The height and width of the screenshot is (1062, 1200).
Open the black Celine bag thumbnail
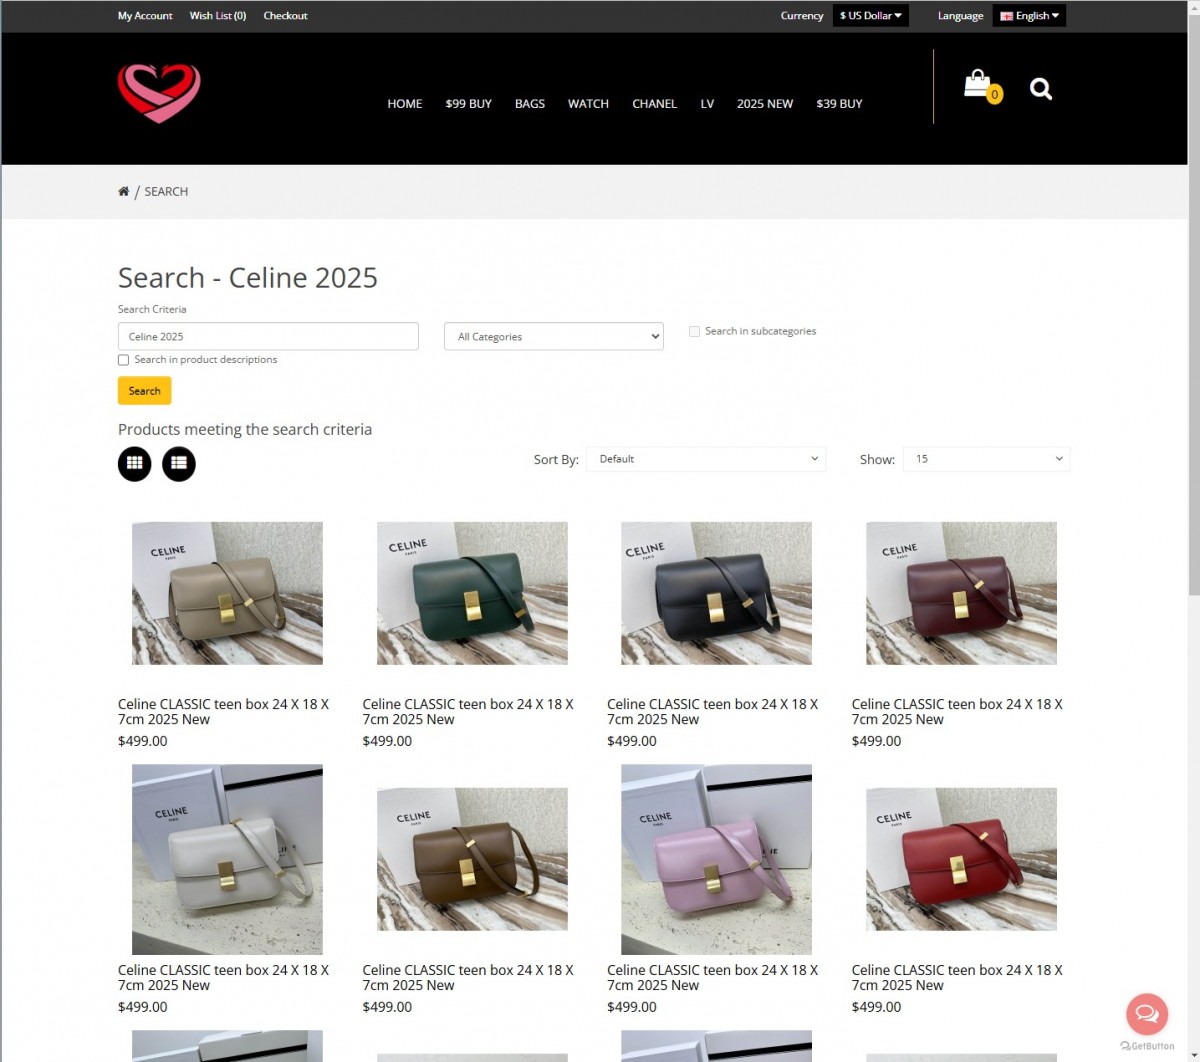tap(716, 593)
